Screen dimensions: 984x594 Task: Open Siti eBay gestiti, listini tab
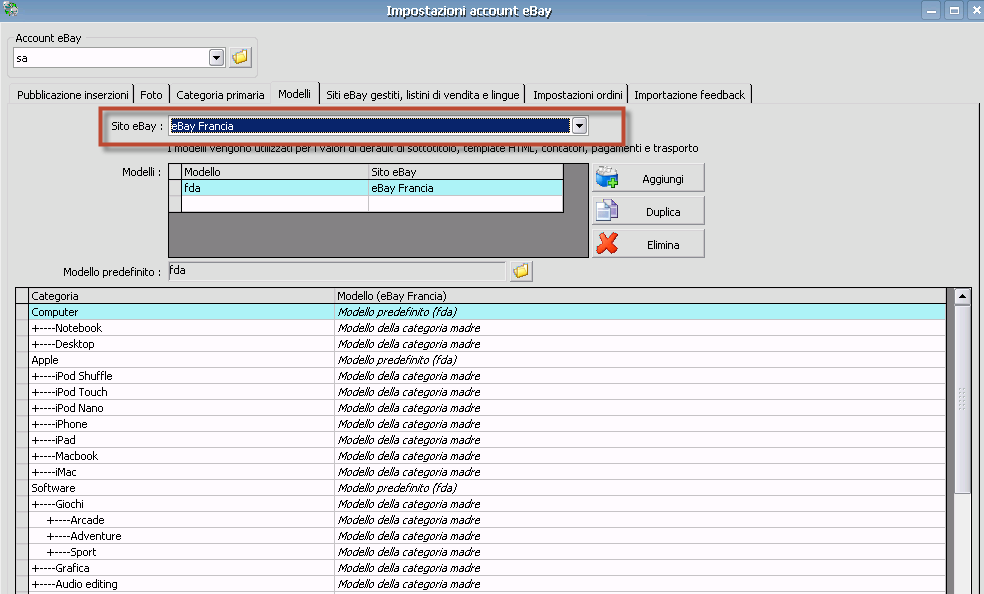pyautogui.click(x=423, y=95)
